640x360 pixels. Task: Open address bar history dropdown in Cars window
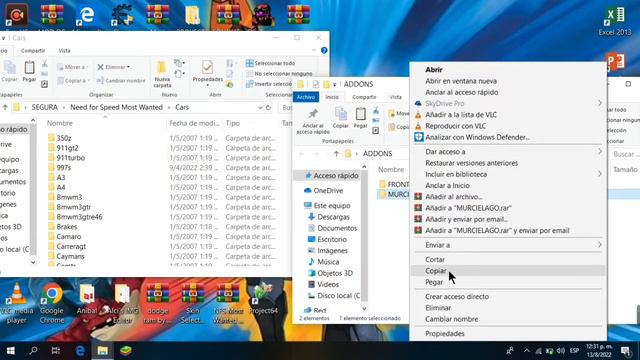[260, 107]
